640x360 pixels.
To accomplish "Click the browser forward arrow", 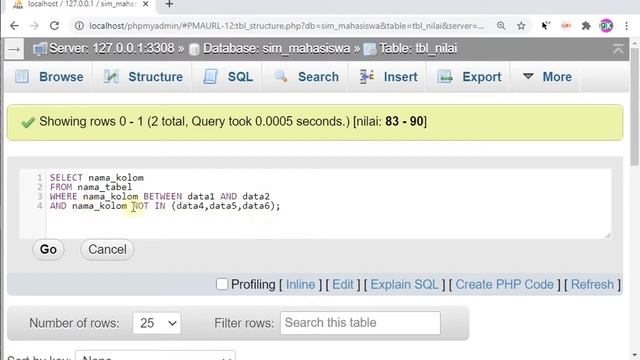I will click(x=34, y=26).
